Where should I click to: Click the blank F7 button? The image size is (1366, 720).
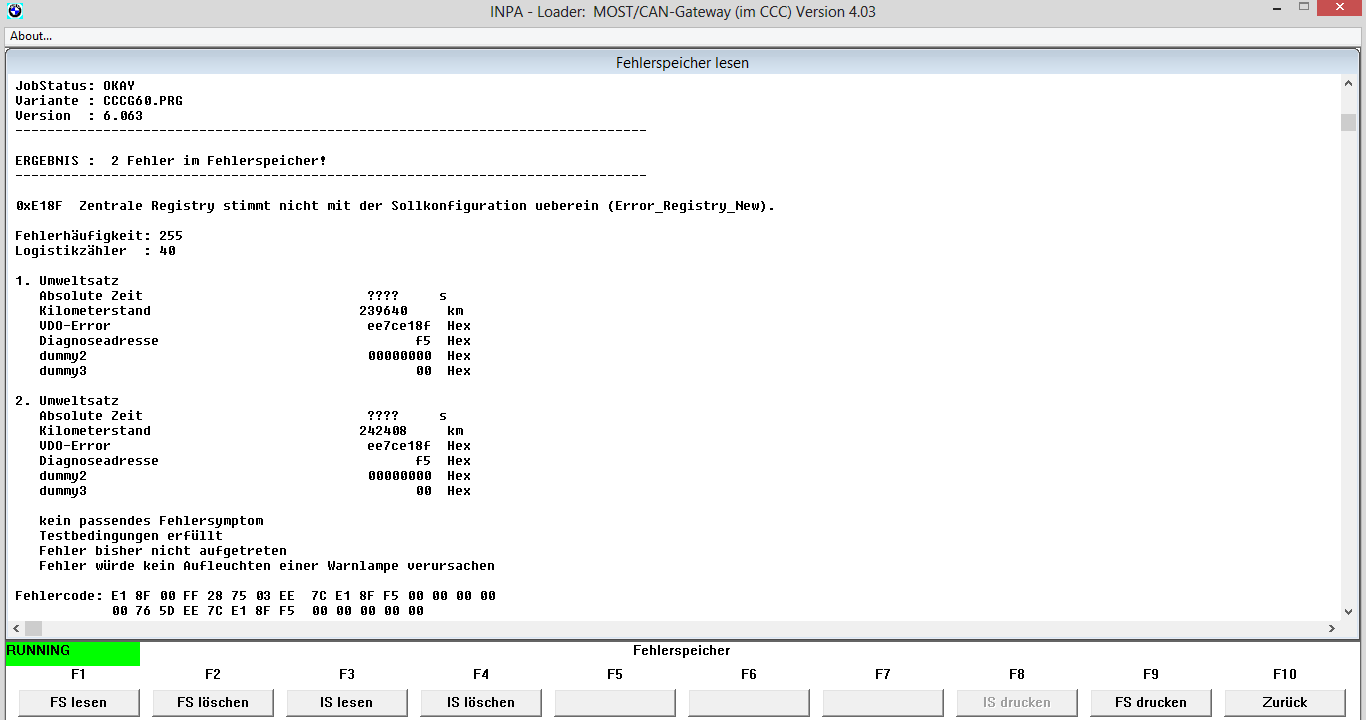click(x=882, y=702)
